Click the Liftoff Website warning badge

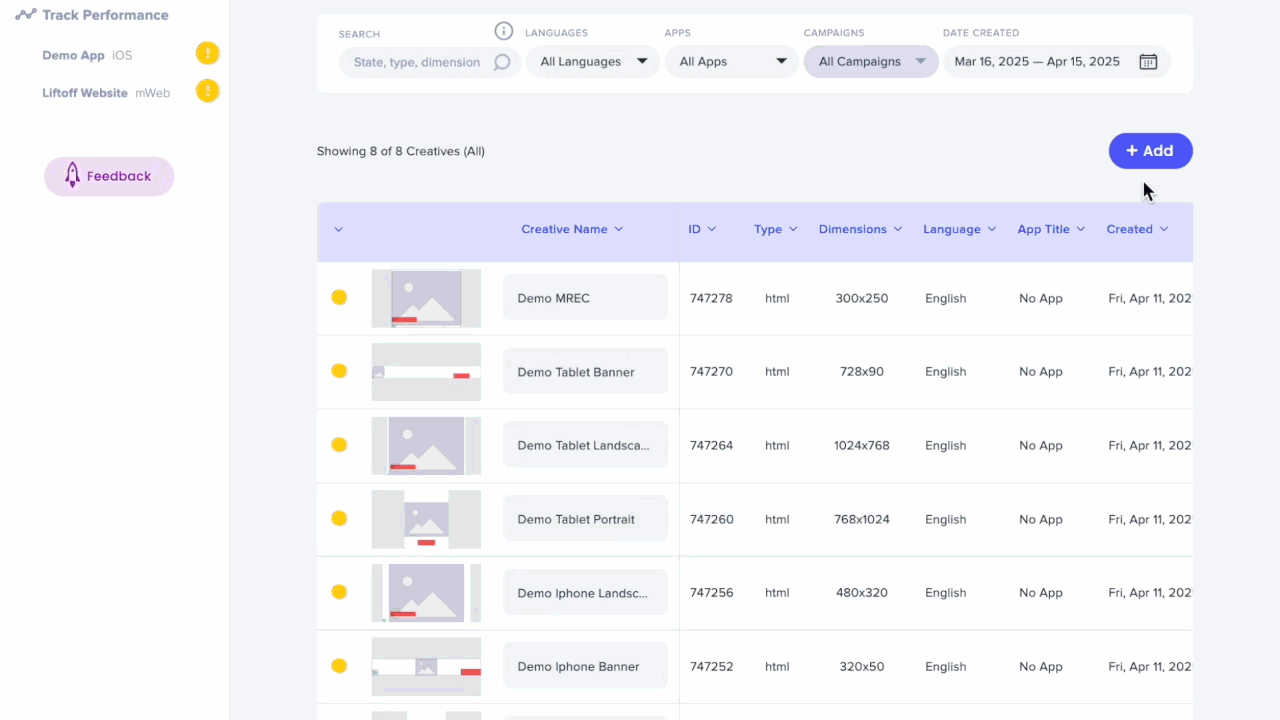[x=207, y=92]
